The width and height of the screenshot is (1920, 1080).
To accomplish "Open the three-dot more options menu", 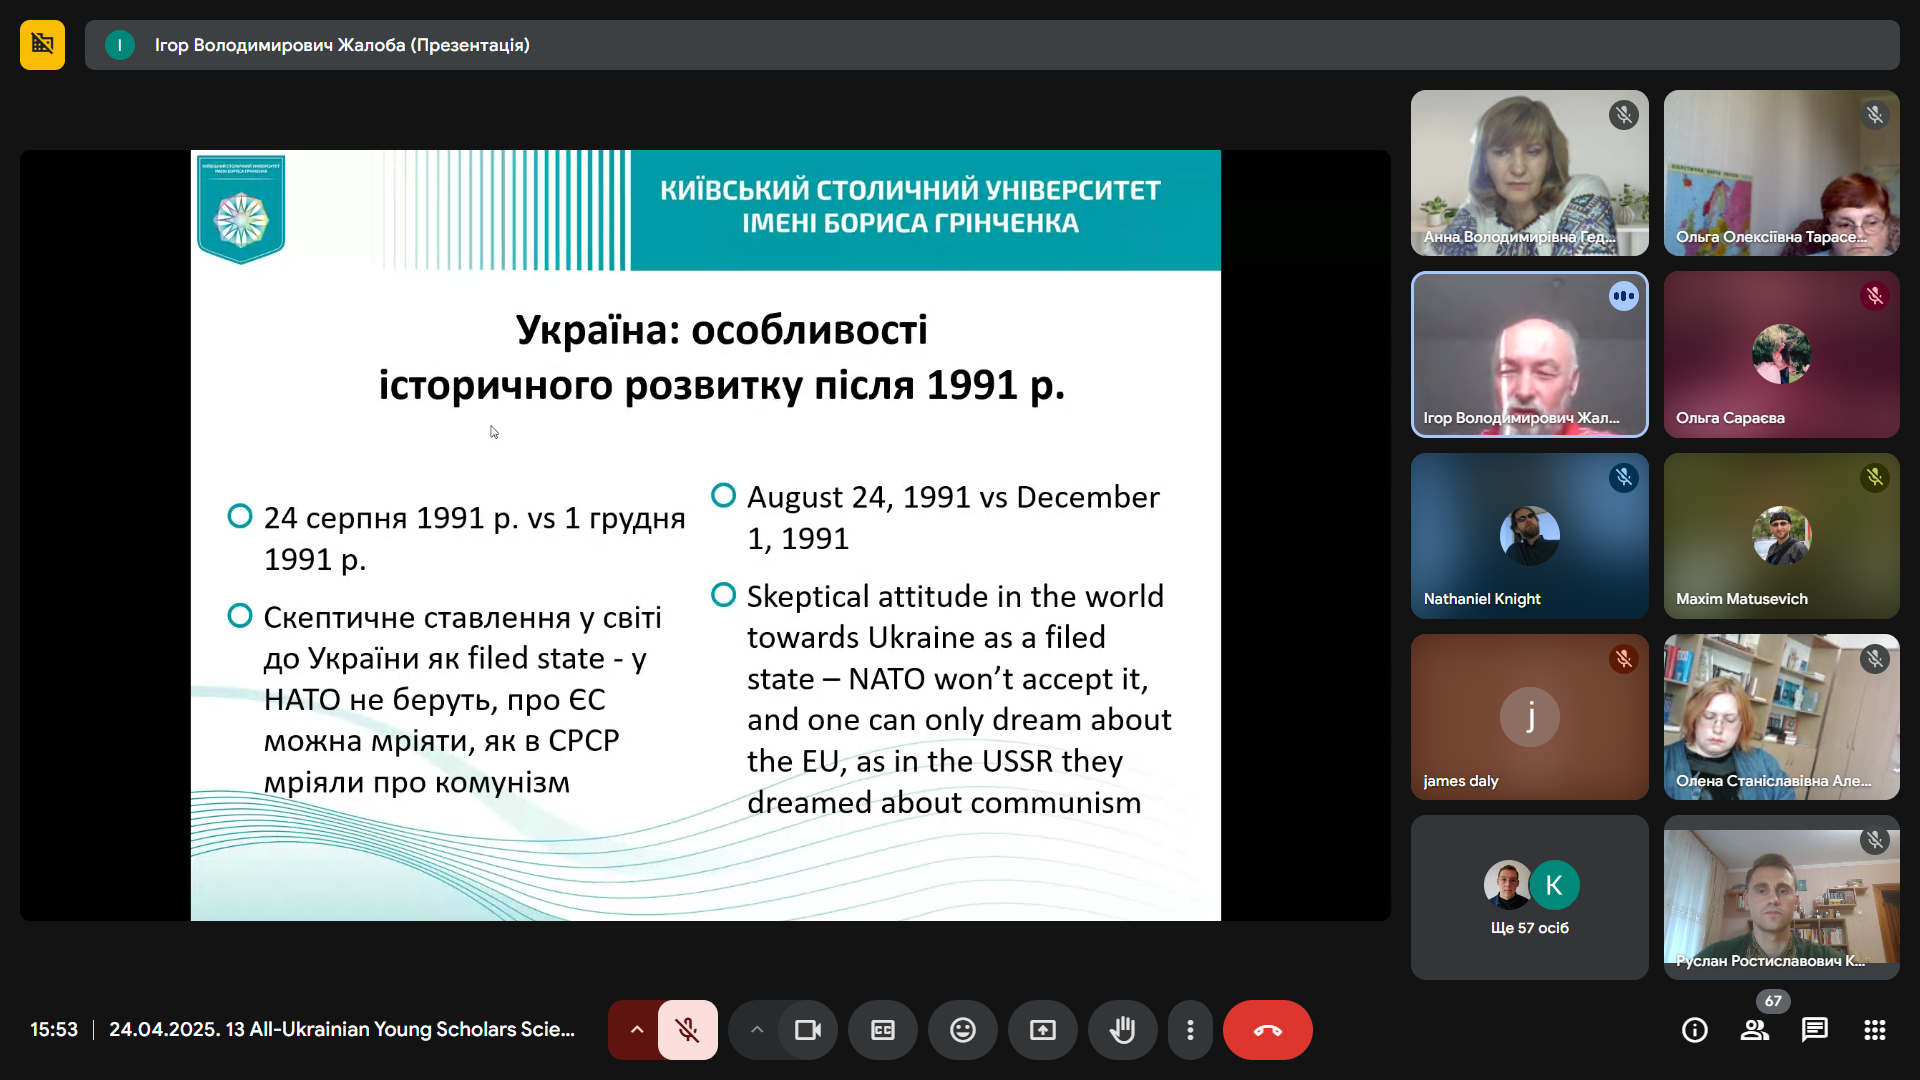I will [x=1190, y=1030].
